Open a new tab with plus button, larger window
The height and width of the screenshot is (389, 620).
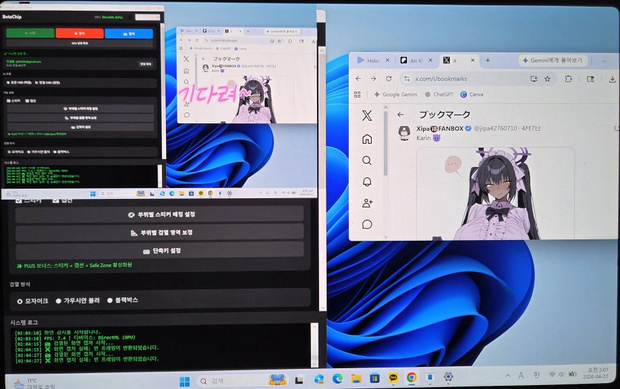[x=488, y=60]
